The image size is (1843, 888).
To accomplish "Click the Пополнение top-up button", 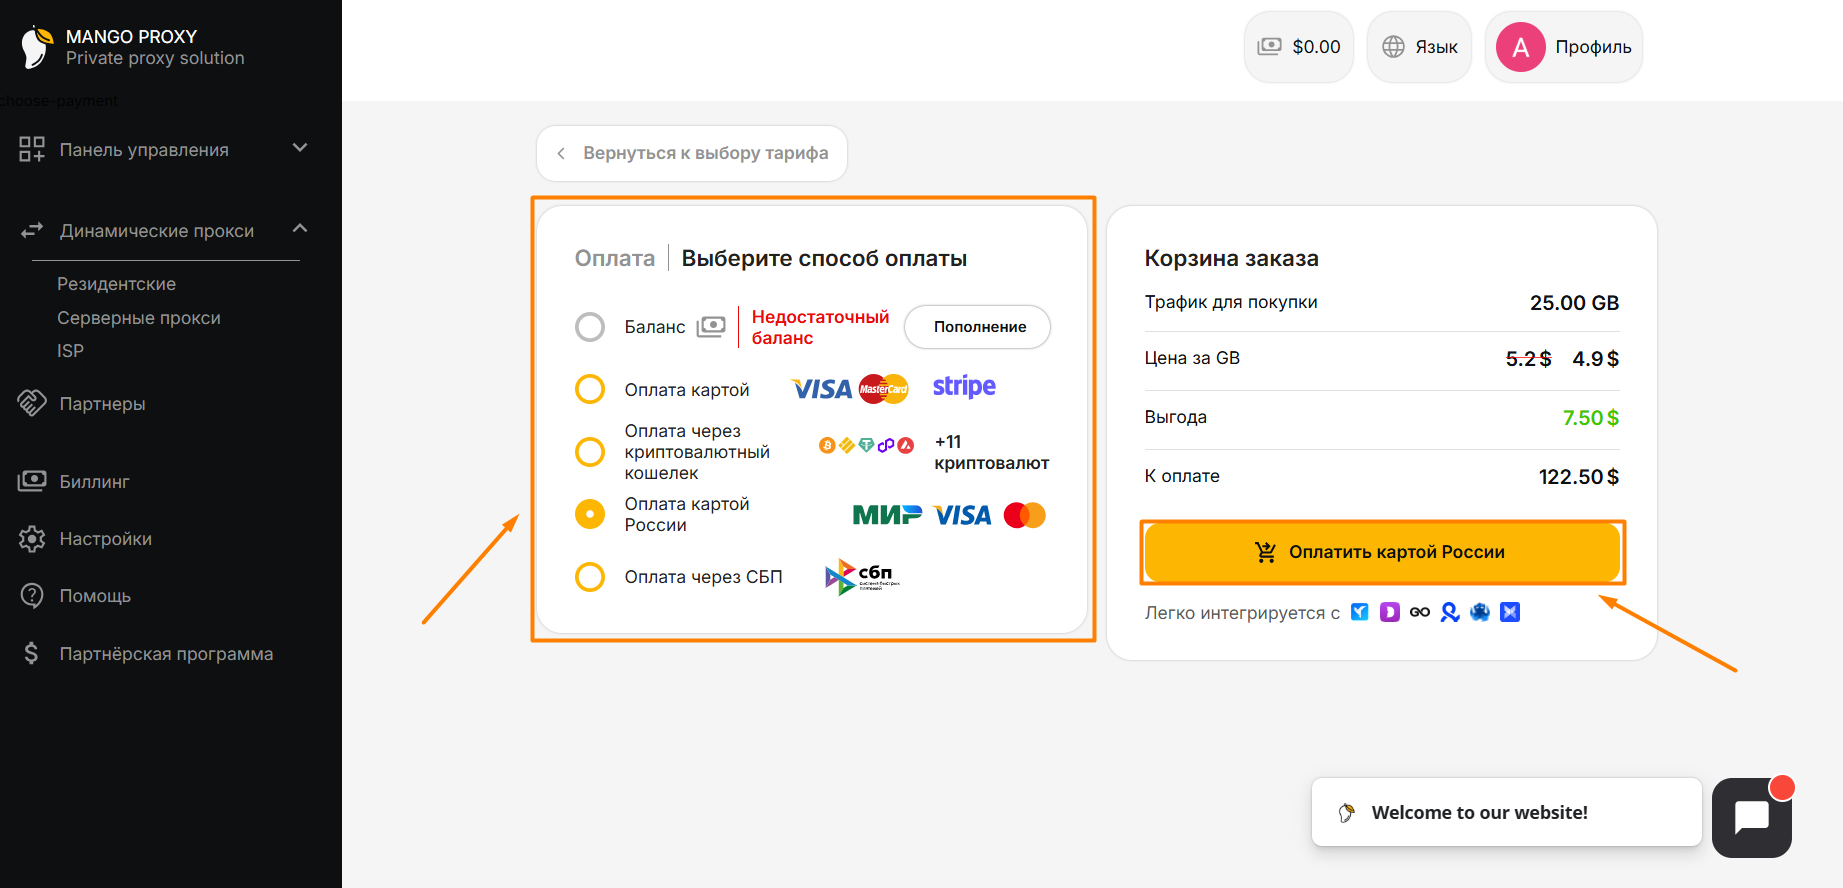I will [978, 327].
